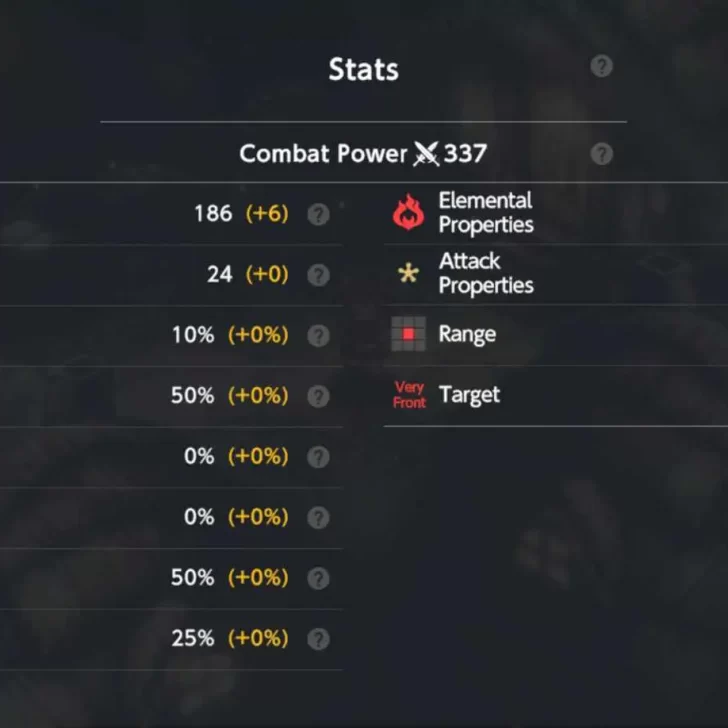This screenshot has width=728, height=728.
Task: Click the 337 combat power number
Action: [x=465, y=154]
